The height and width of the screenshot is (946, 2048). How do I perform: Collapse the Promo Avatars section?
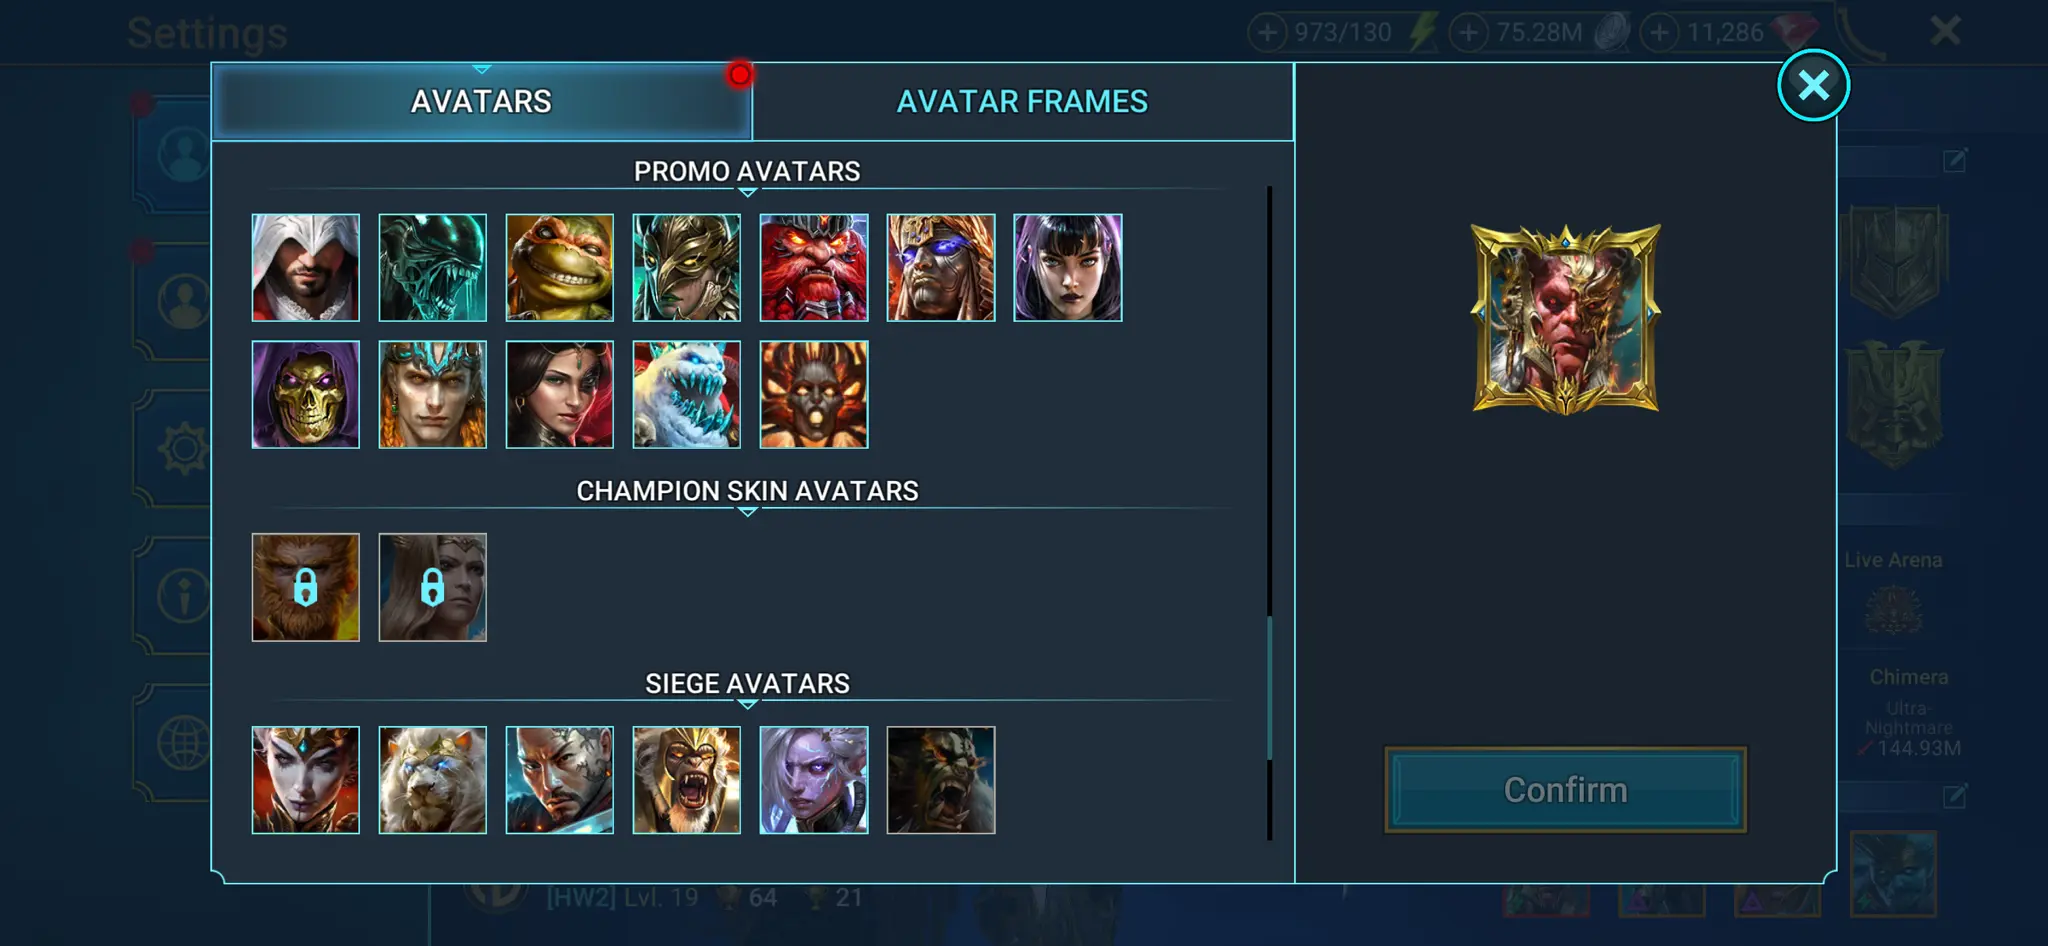coord(747,192)
